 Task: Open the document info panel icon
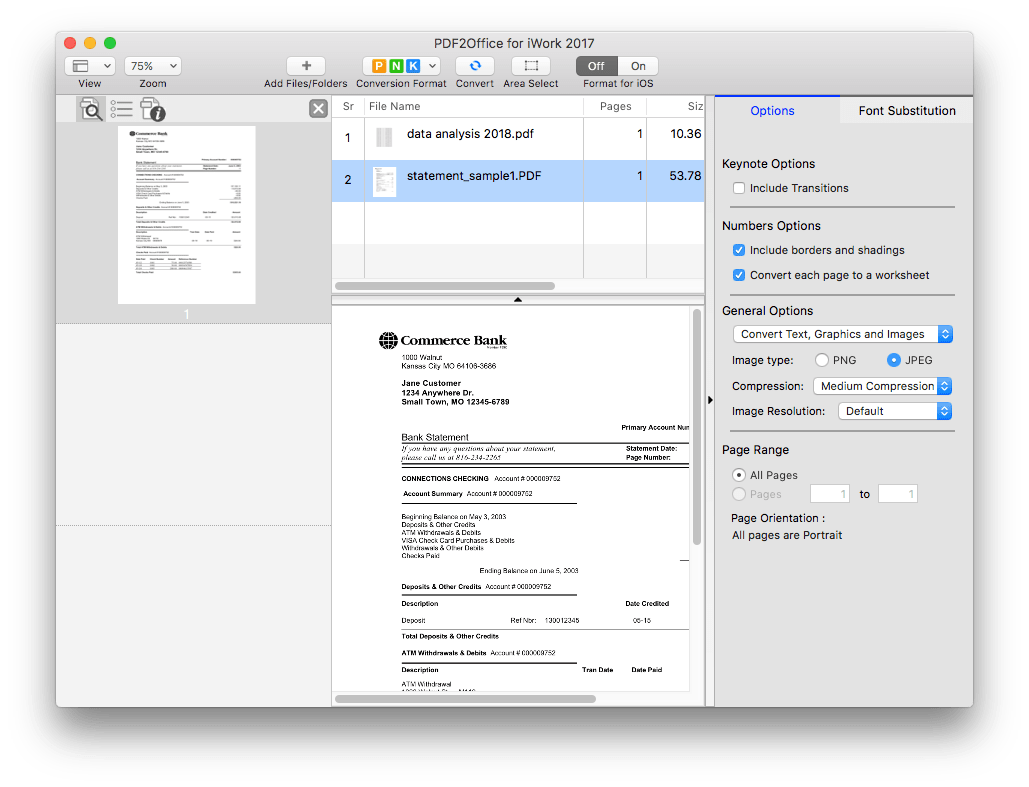click(x=152, y=109)
